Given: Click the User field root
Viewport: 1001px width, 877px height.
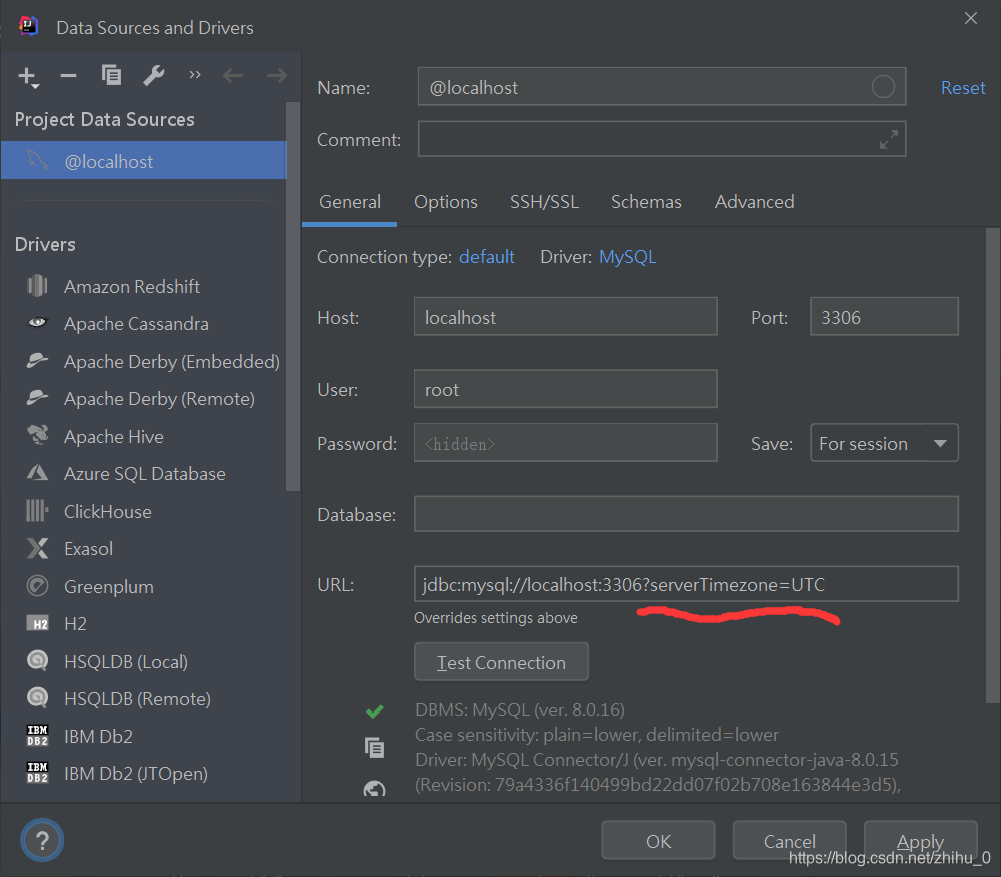Looking at the screenshot, I should tap(566, 389).
